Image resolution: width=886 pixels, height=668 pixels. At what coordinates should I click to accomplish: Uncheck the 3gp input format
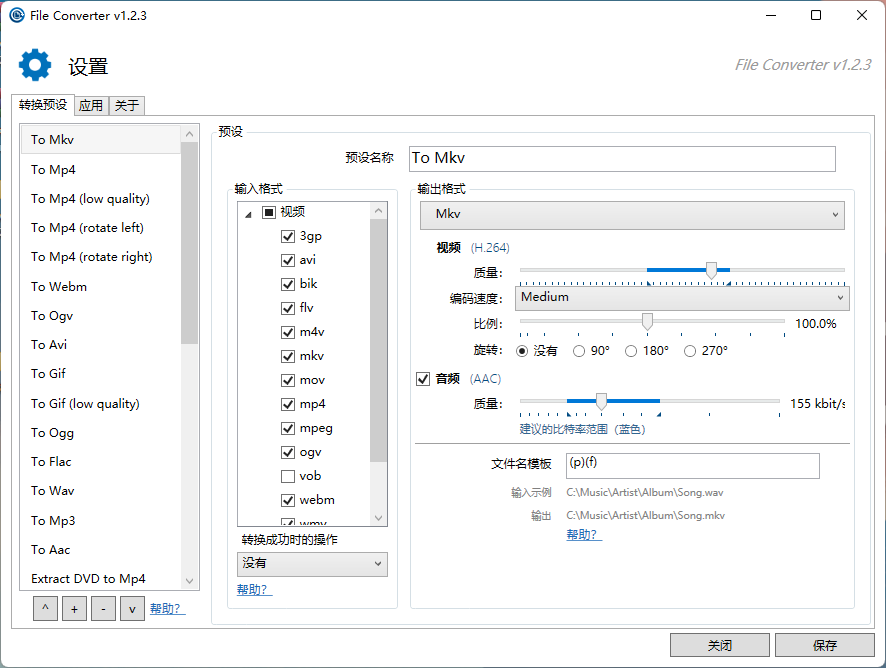coord(288,236)
